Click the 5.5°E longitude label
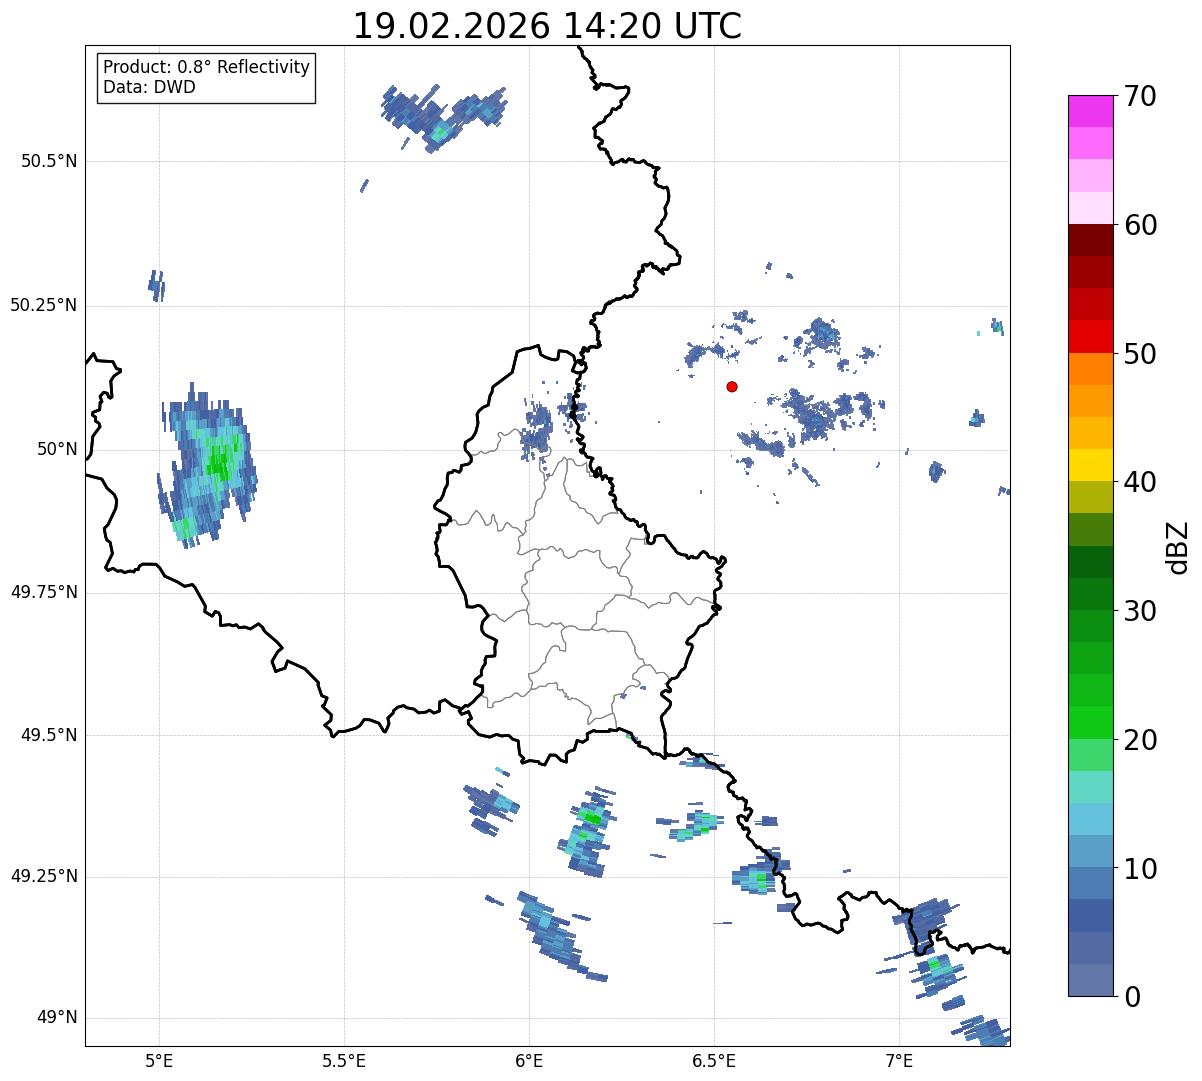The image size is (1202, 1081). [344, 1060]
